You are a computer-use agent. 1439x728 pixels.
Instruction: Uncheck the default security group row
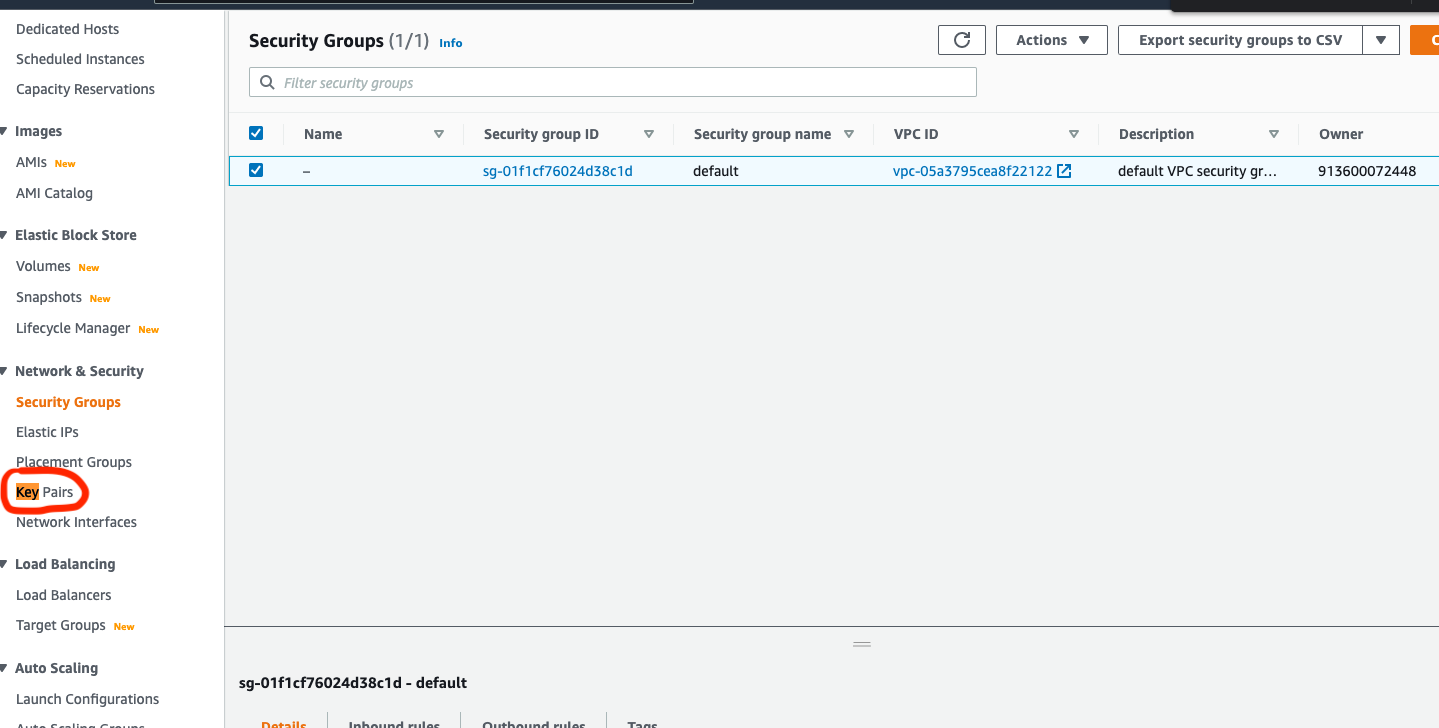tap(256, 170)
